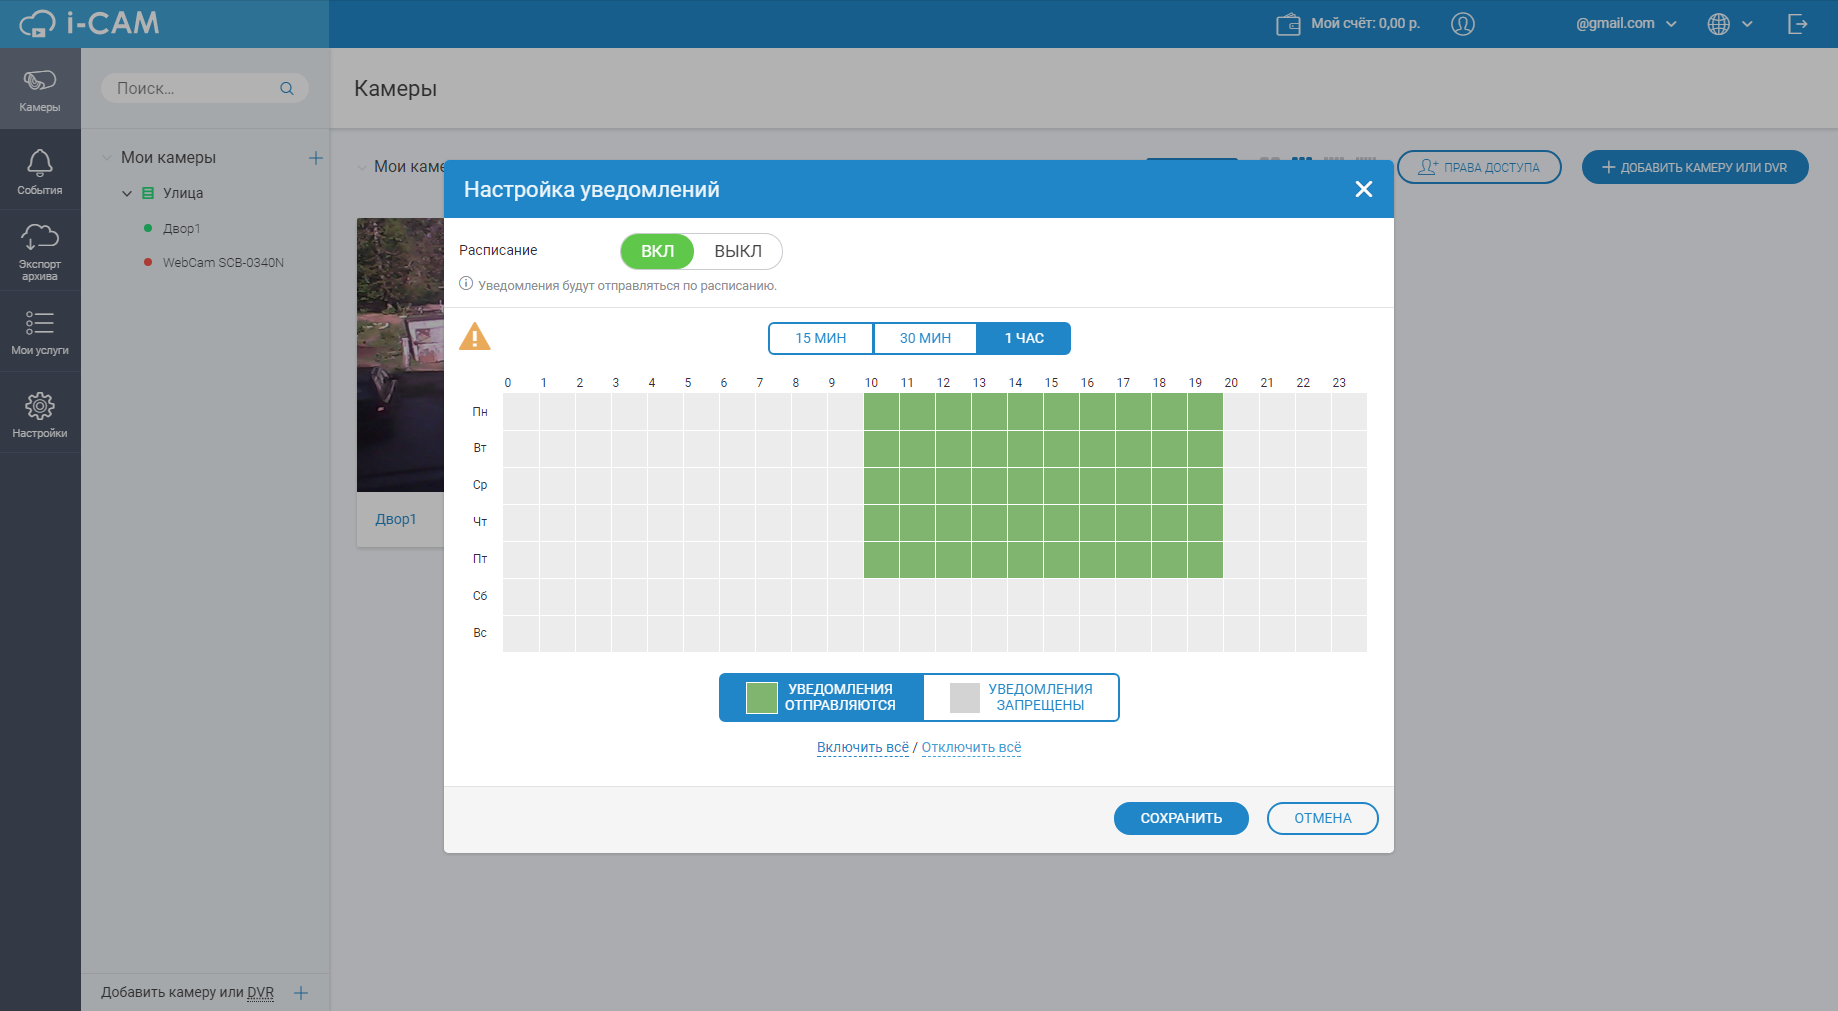Select the УВЕДОМЛЕНИЯ ЗАПРЕЩЕНЫ paint mode

tap(1021, 697)
